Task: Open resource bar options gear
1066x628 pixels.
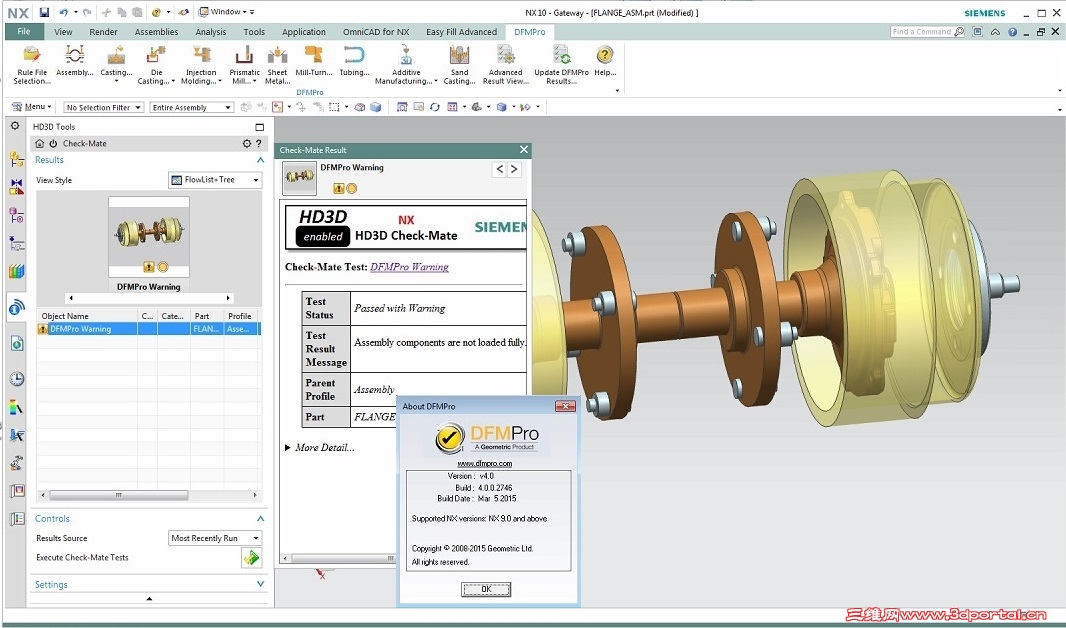Action: (15, 126)
